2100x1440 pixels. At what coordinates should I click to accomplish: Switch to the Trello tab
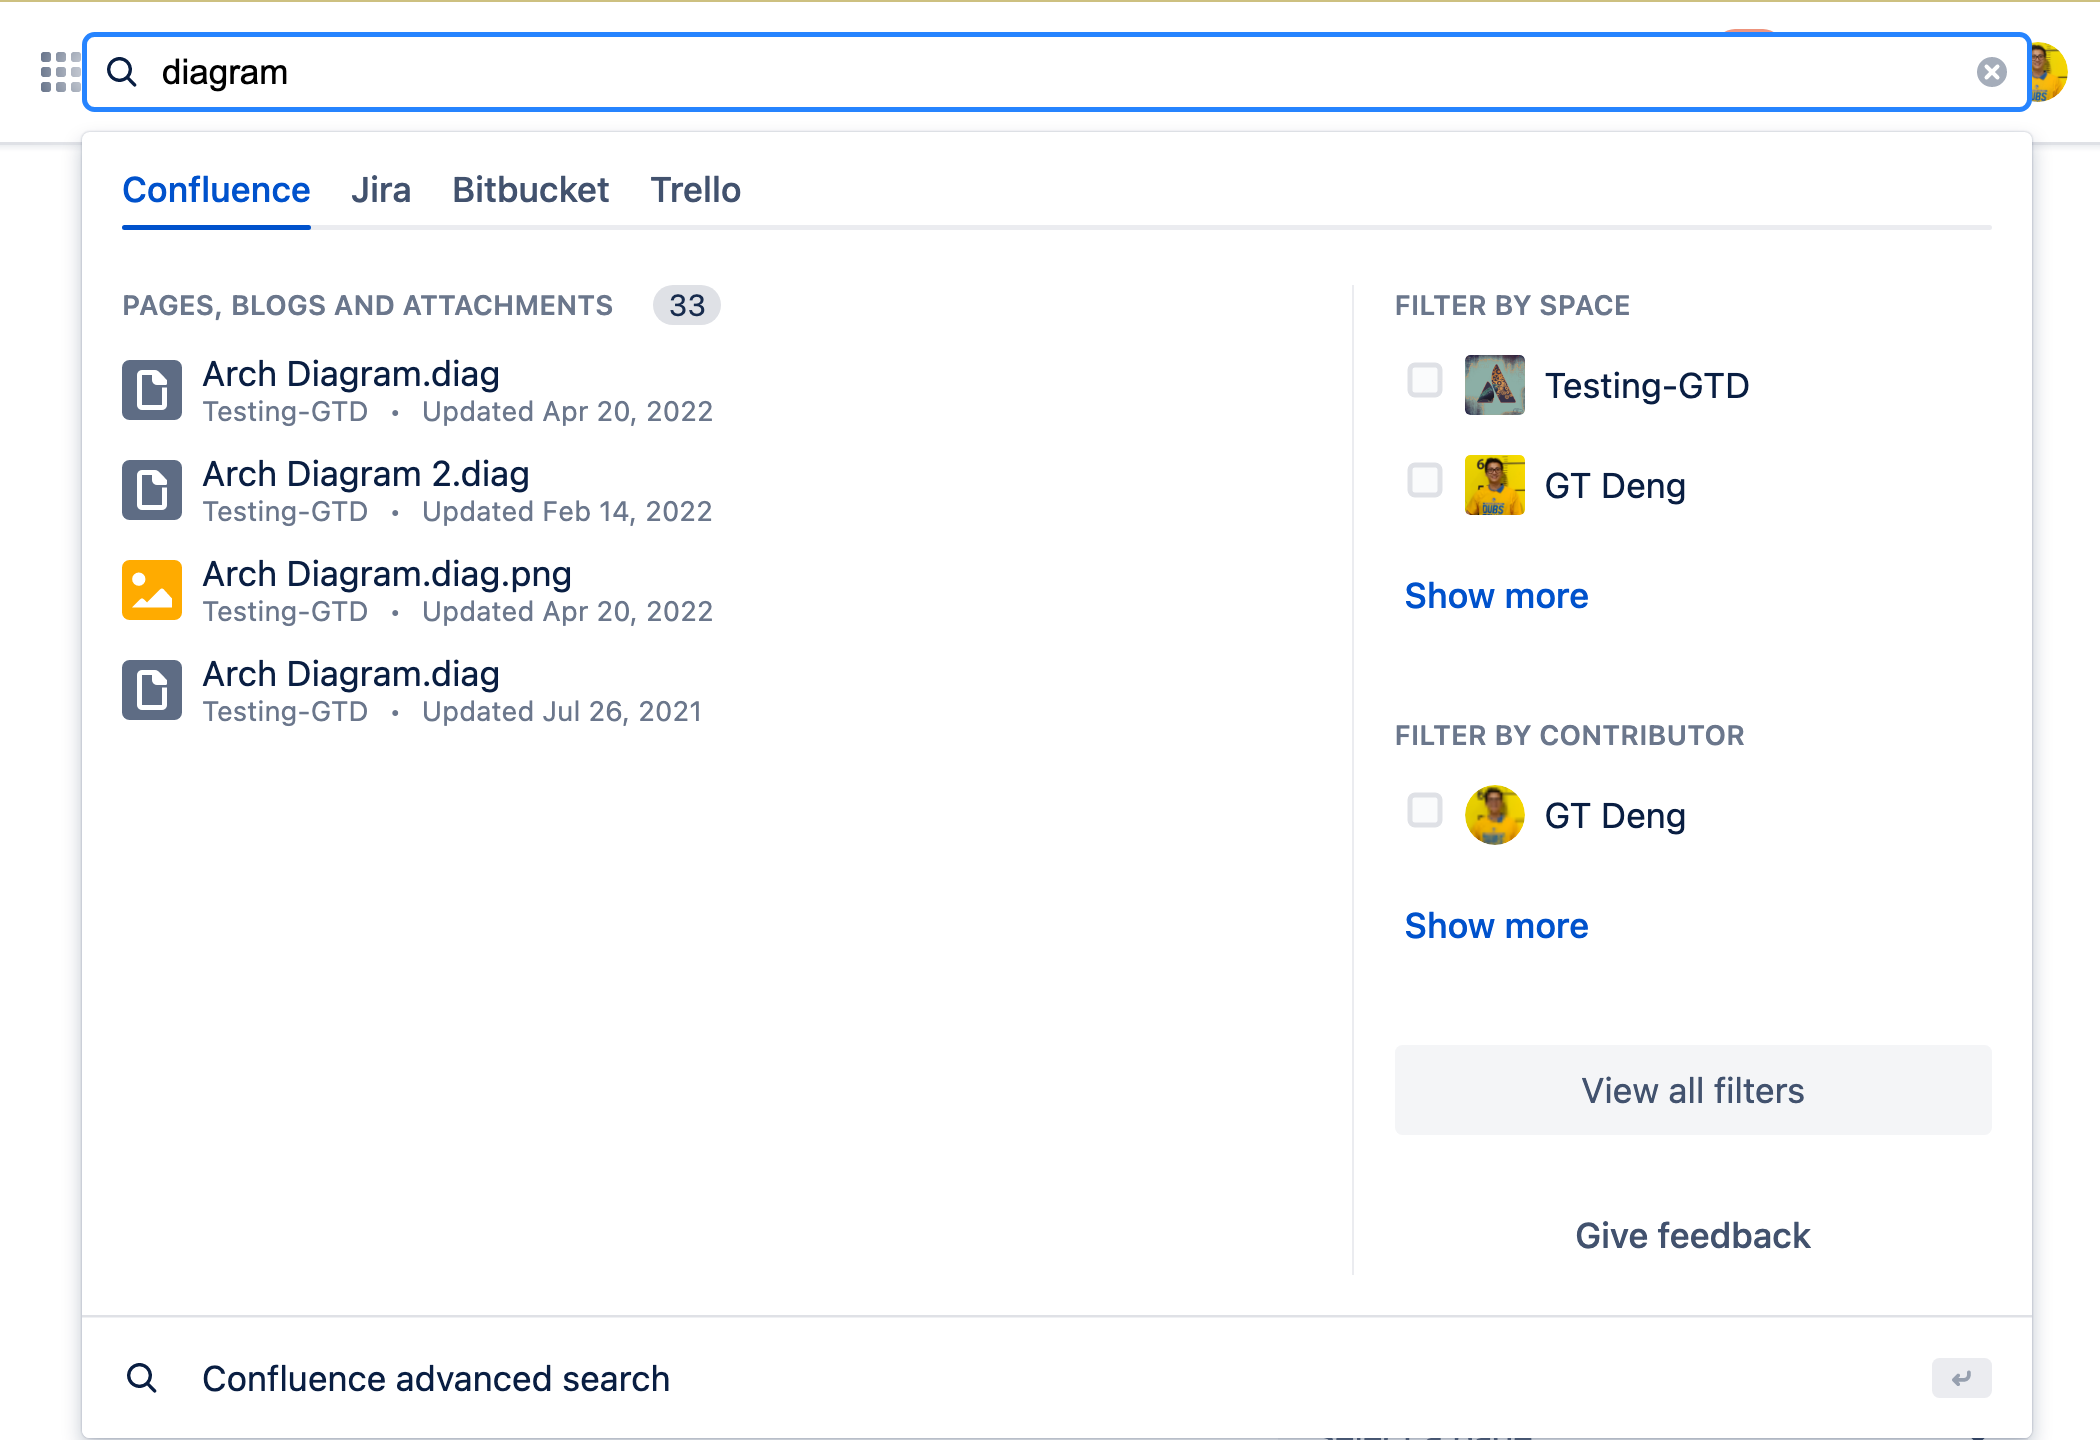pos(696,190)
